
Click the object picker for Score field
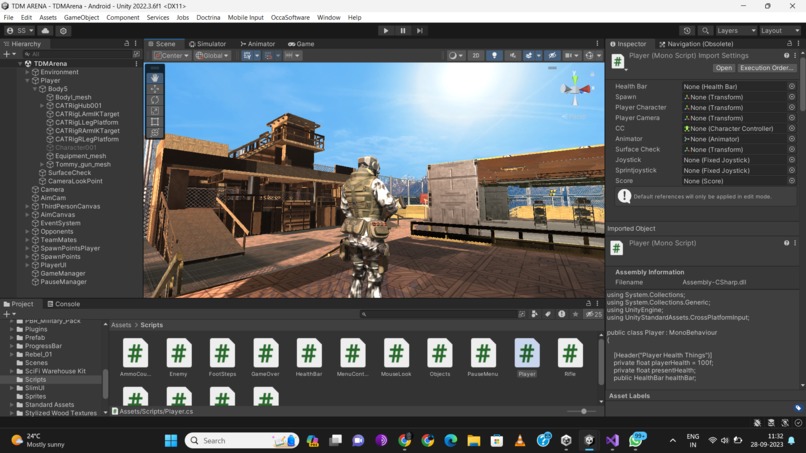point(792,180)
